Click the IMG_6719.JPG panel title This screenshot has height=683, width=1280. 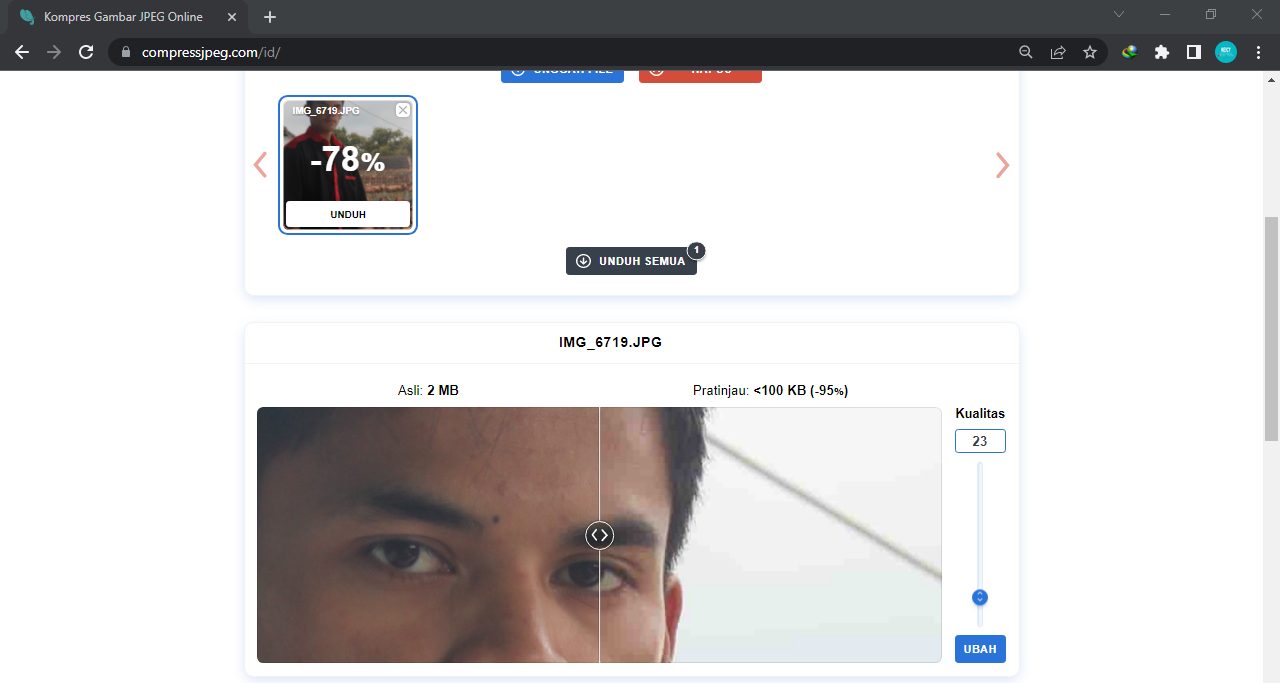pos(610,342)
